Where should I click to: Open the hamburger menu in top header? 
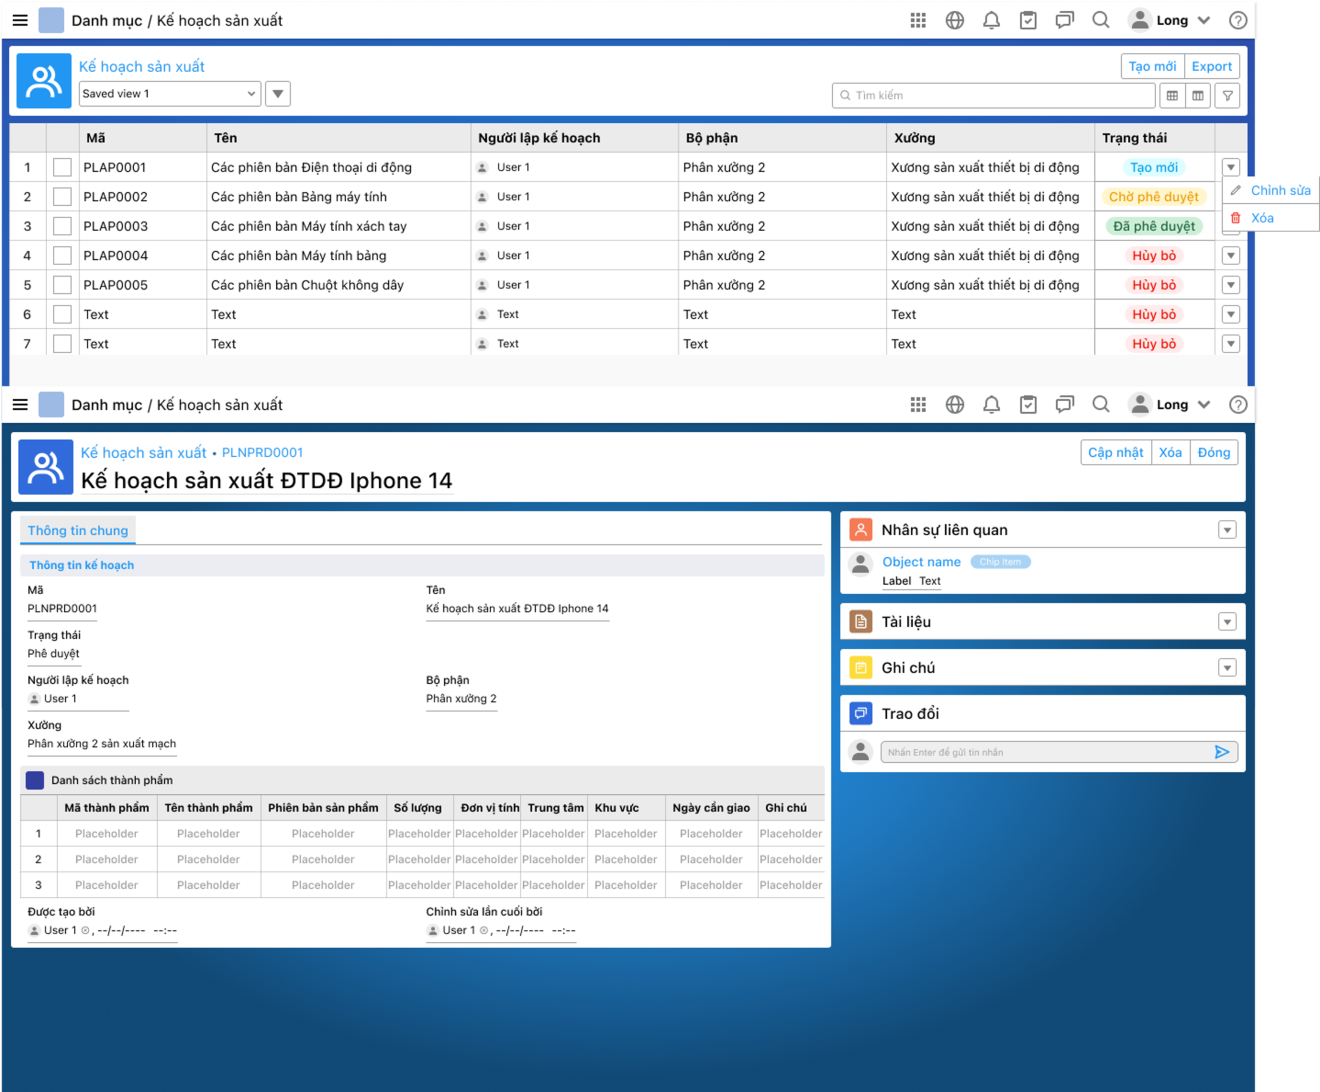(20, 20)
